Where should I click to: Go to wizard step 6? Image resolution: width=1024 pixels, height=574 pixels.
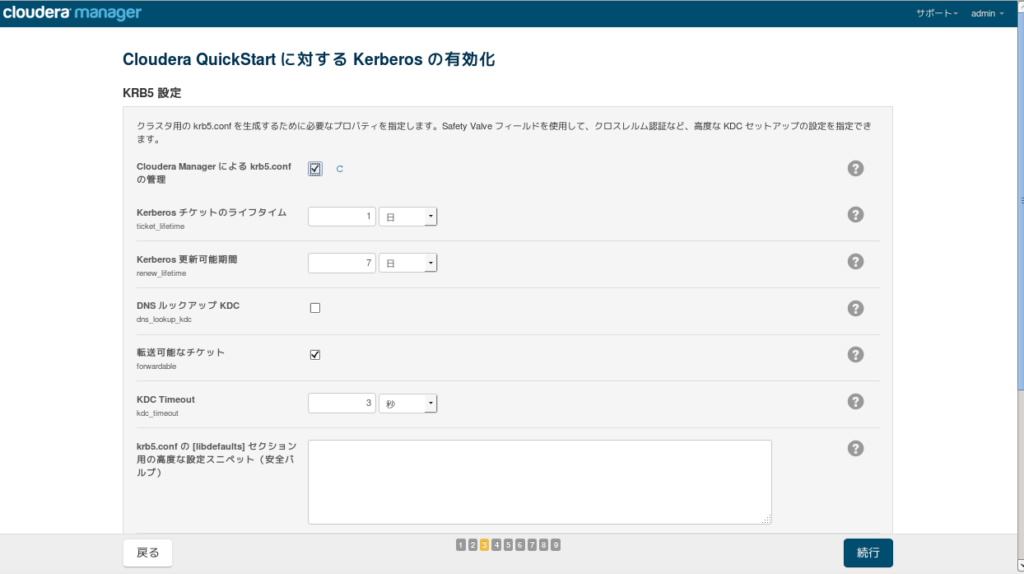[520, 545]
